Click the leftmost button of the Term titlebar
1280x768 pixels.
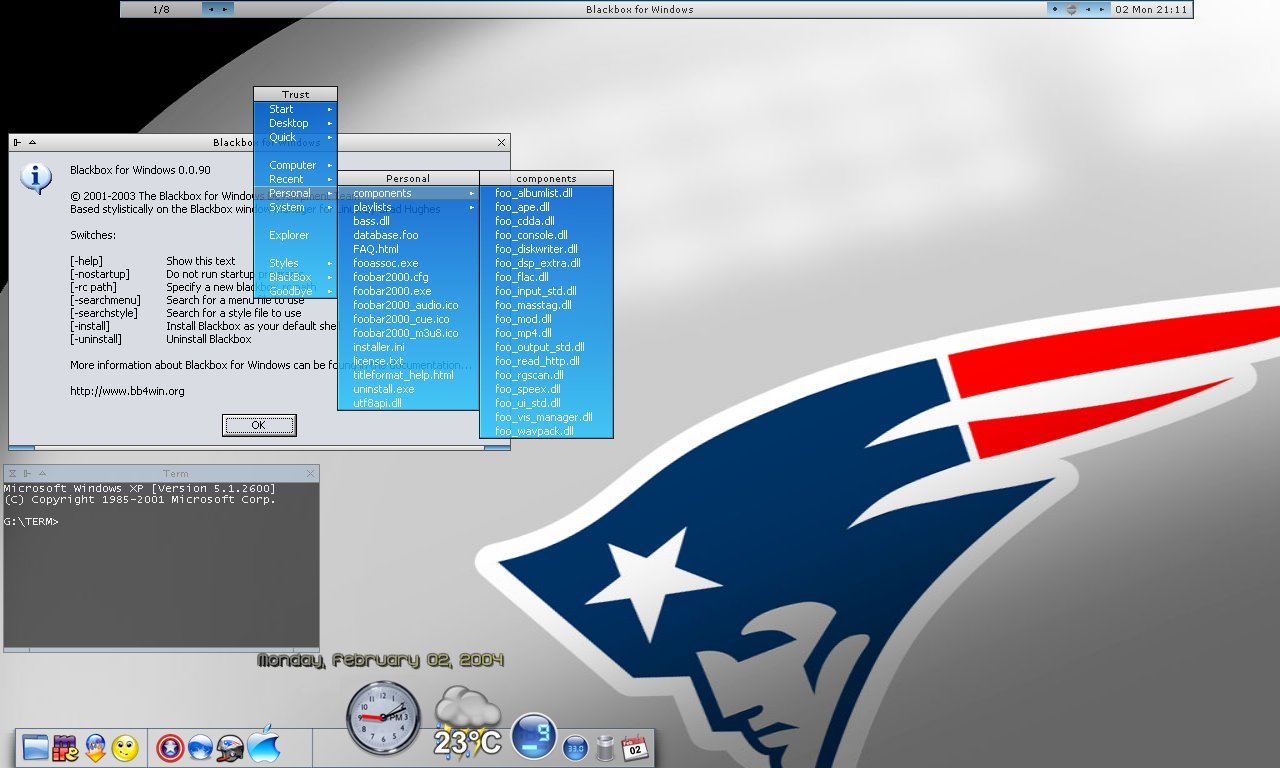11,473
